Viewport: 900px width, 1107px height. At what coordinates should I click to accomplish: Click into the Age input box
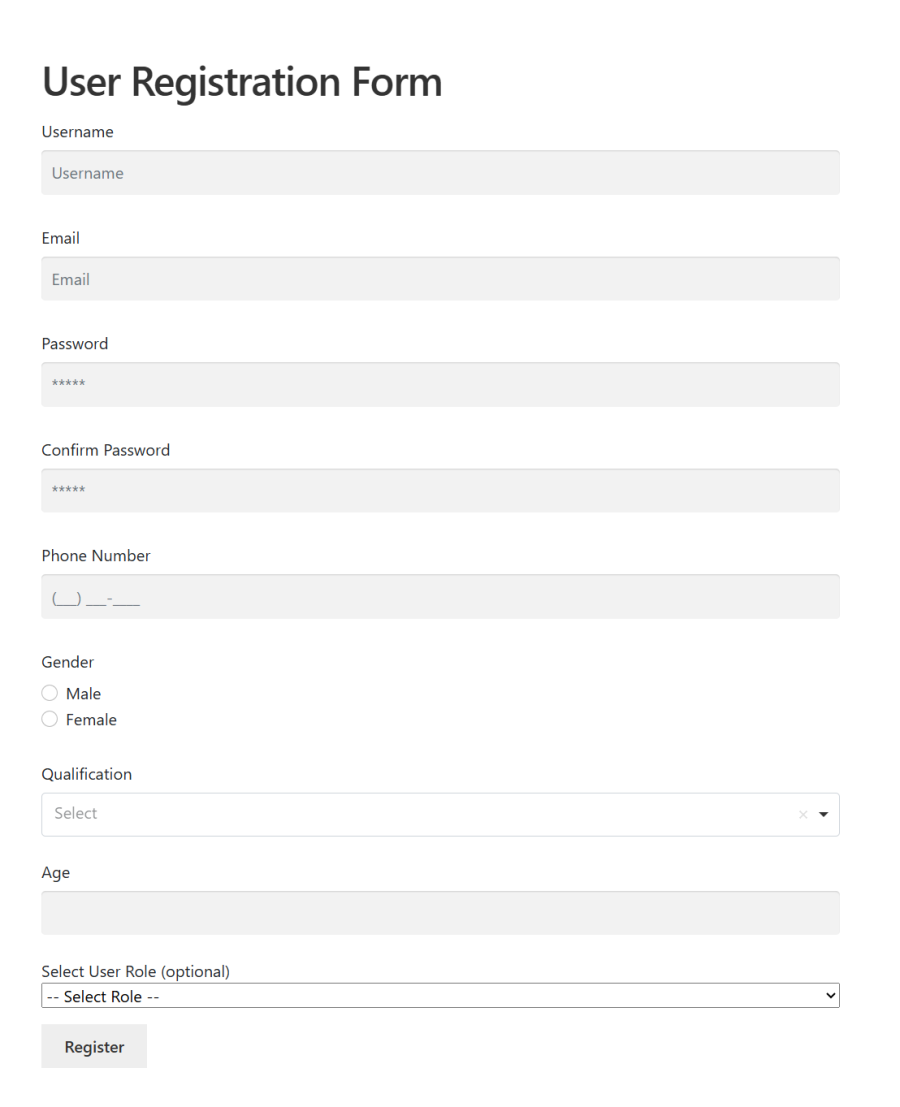(440, 913)
